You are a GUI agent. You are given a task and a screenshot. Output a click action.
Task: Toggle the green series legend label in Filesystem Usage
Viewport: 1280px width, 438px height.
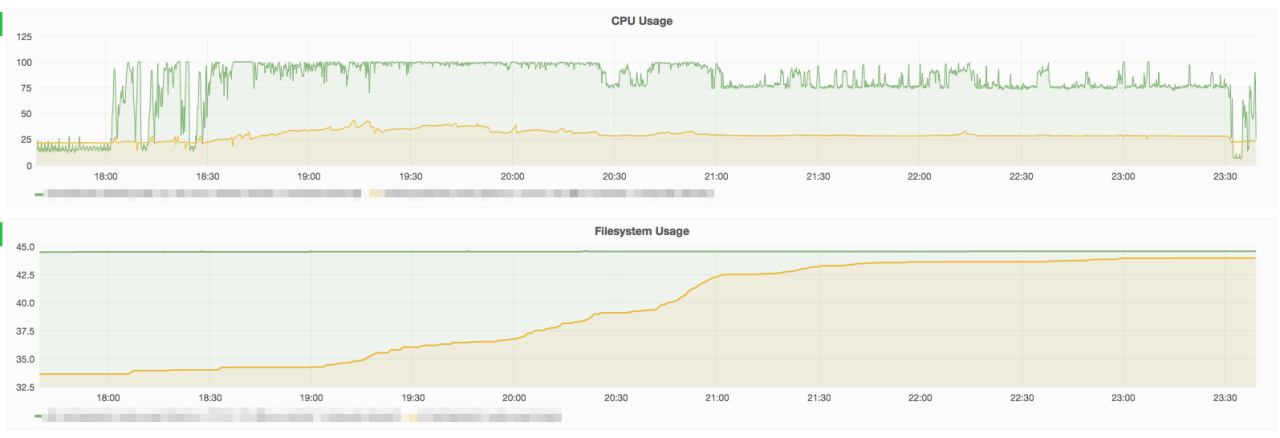(x=225, y=416)
